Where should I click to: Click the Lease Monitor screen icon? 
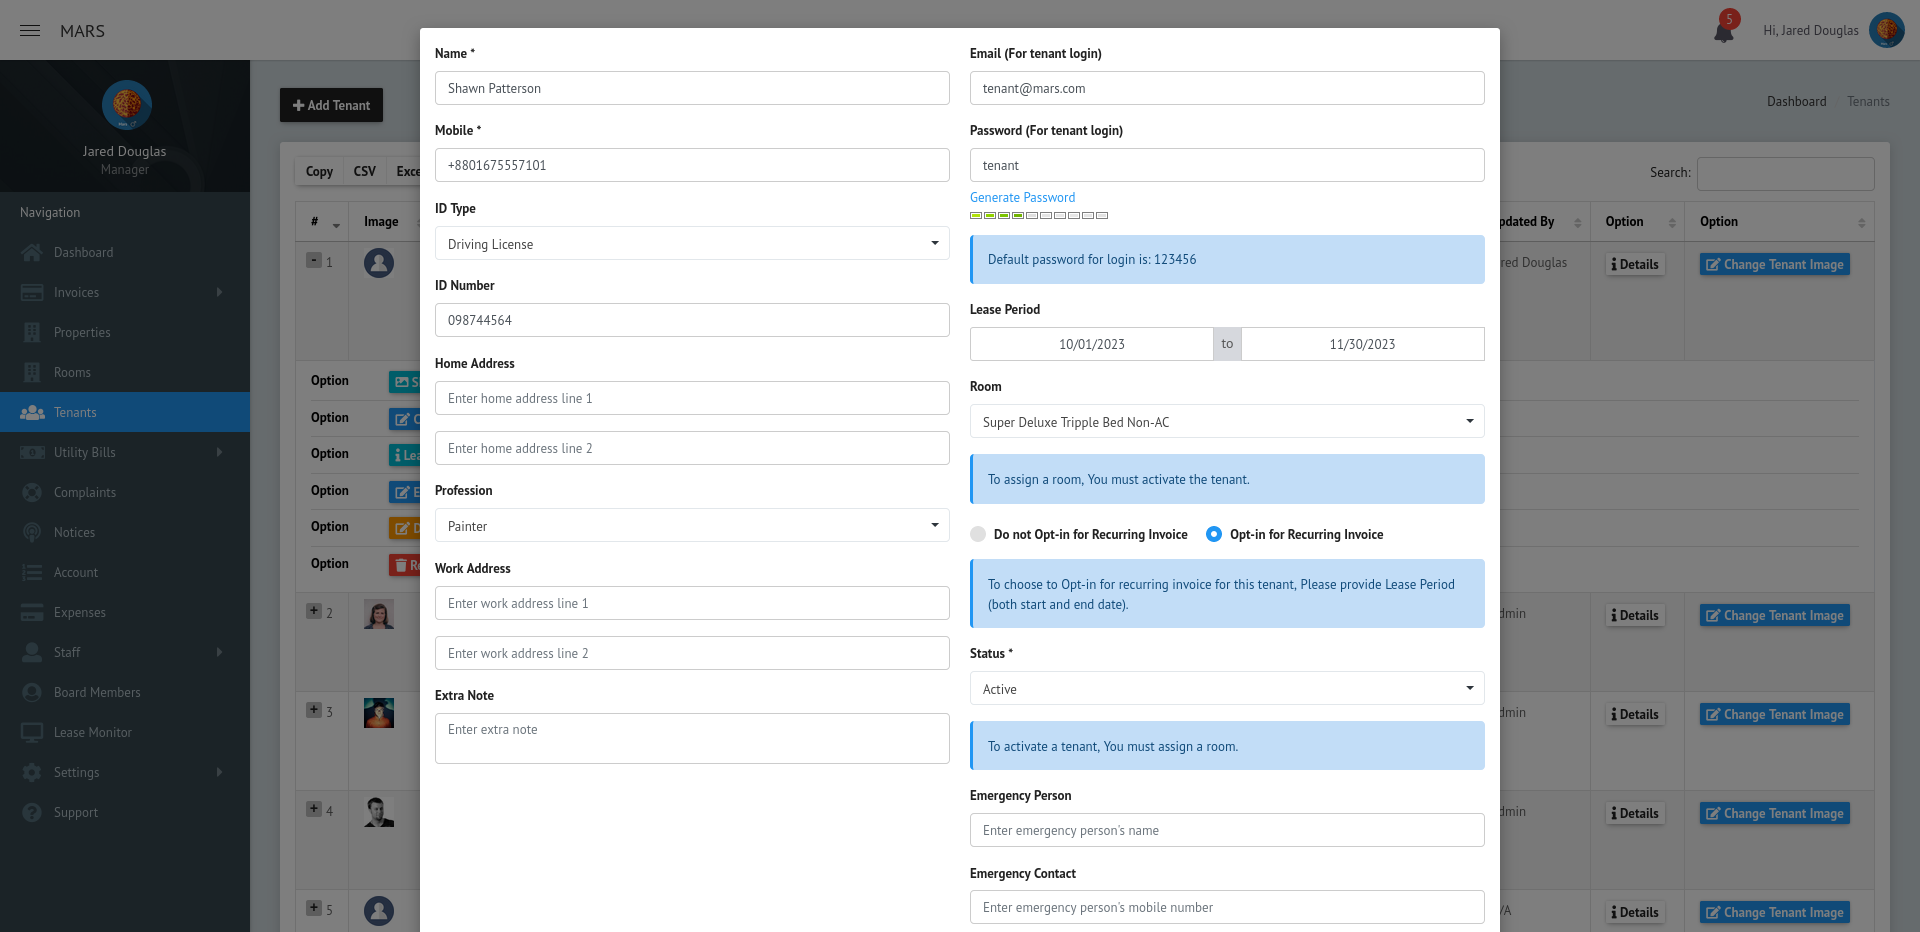click(x=32, y=733)
